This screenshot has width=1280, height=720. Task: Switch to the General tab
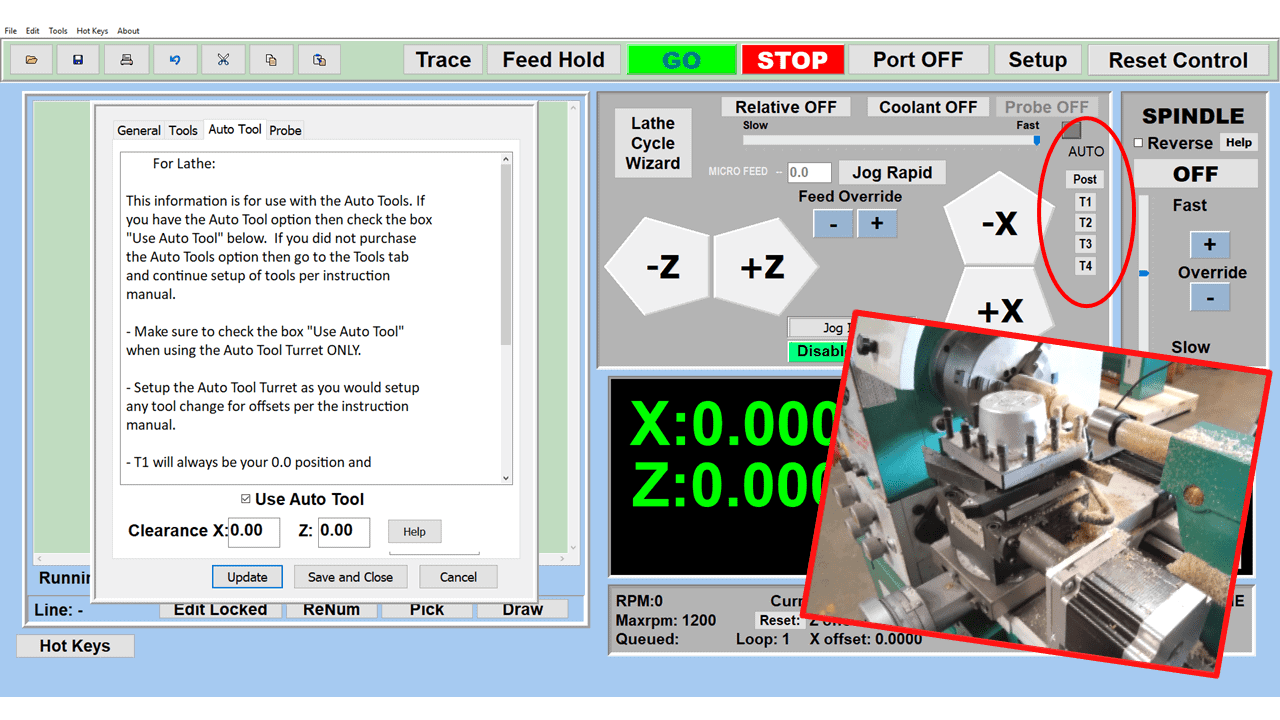click(x=138, y=129)
